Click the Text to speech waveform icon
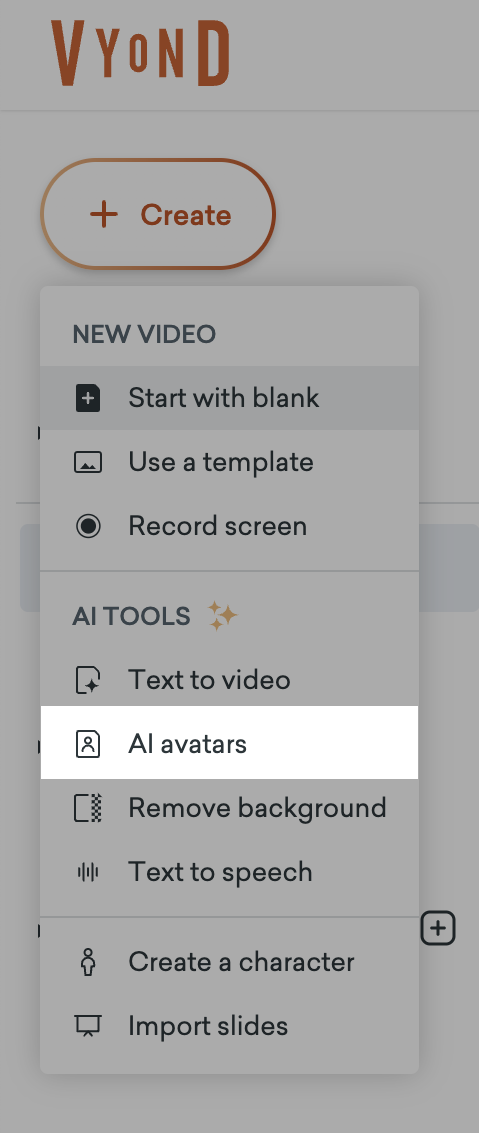 tap(88, 872)
